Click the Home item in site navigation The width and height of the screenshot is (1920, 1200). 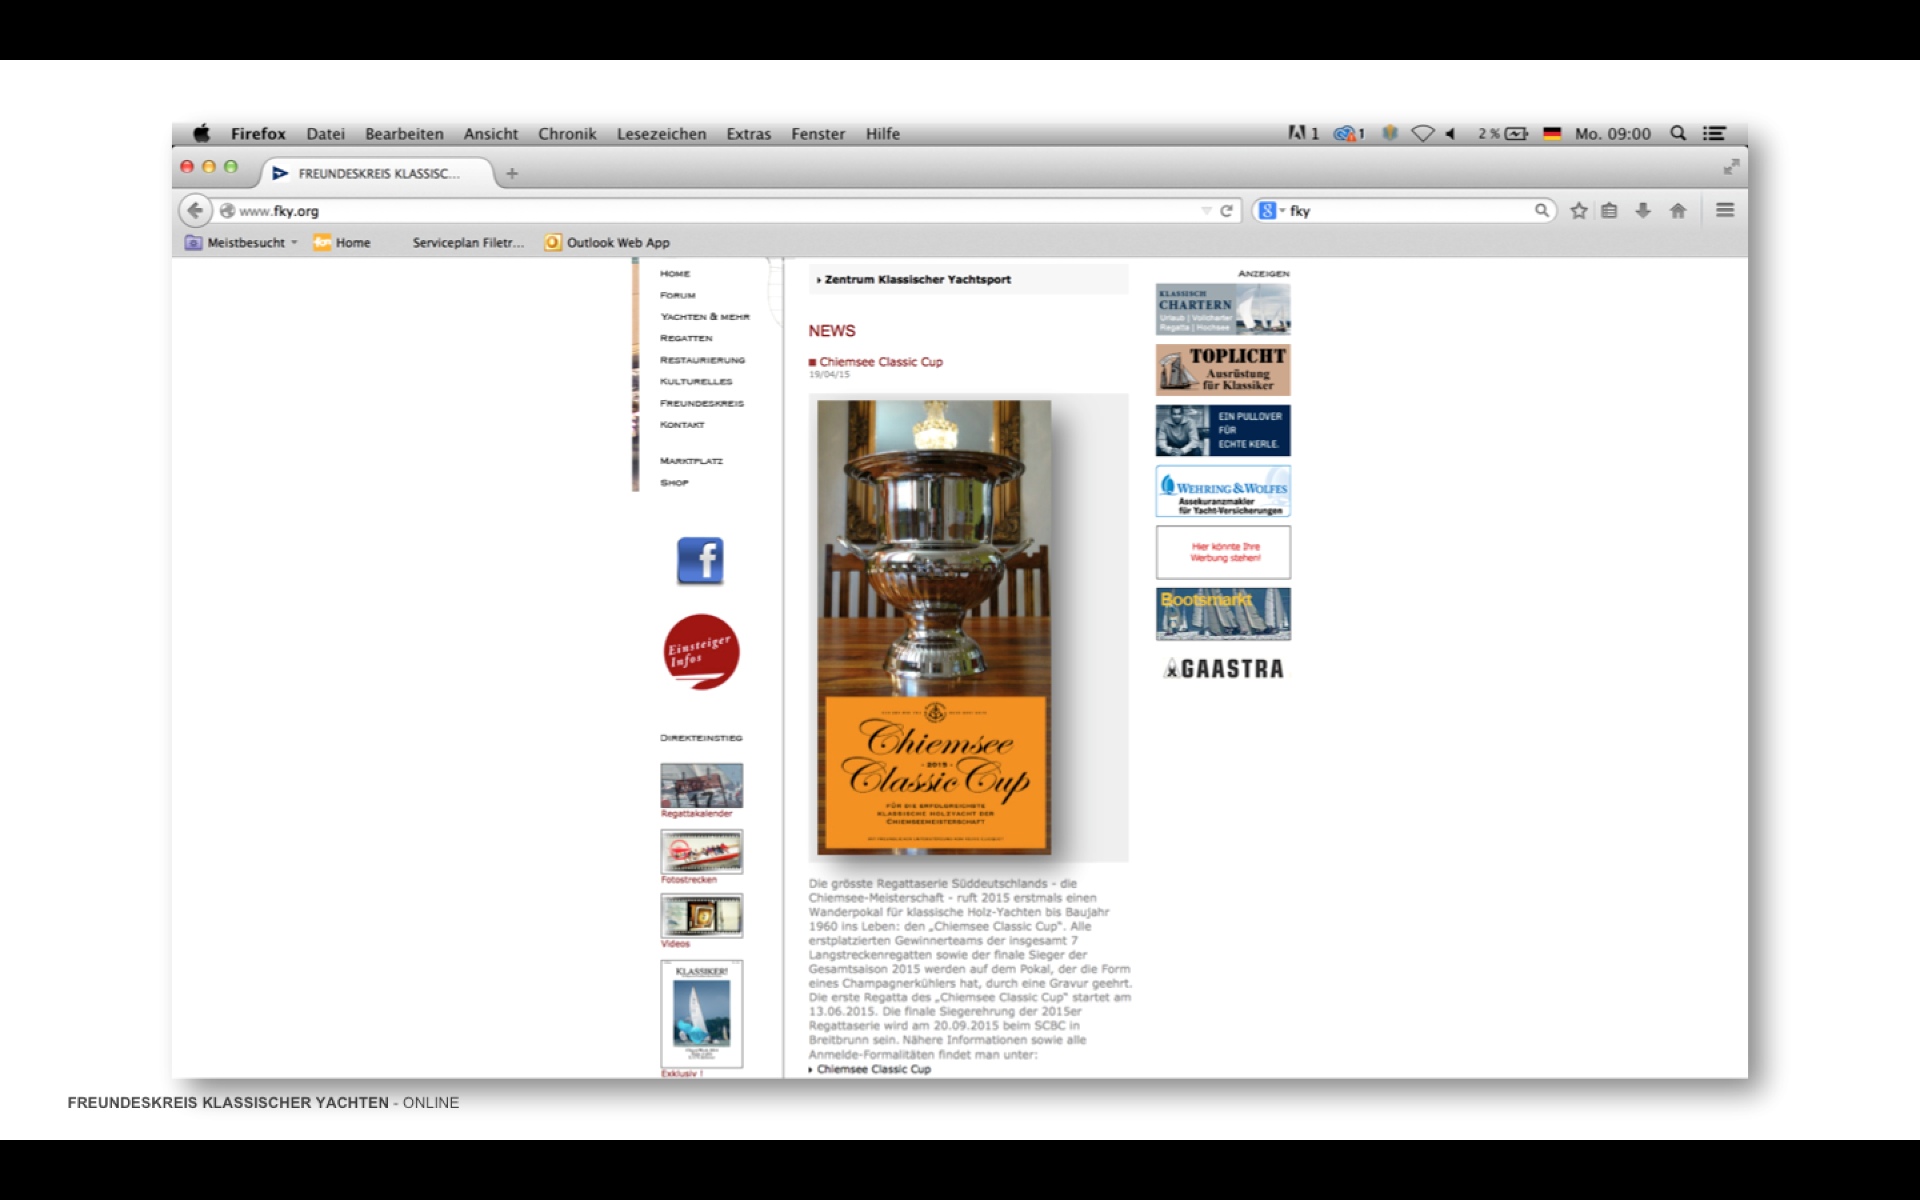tap(675, 273)
